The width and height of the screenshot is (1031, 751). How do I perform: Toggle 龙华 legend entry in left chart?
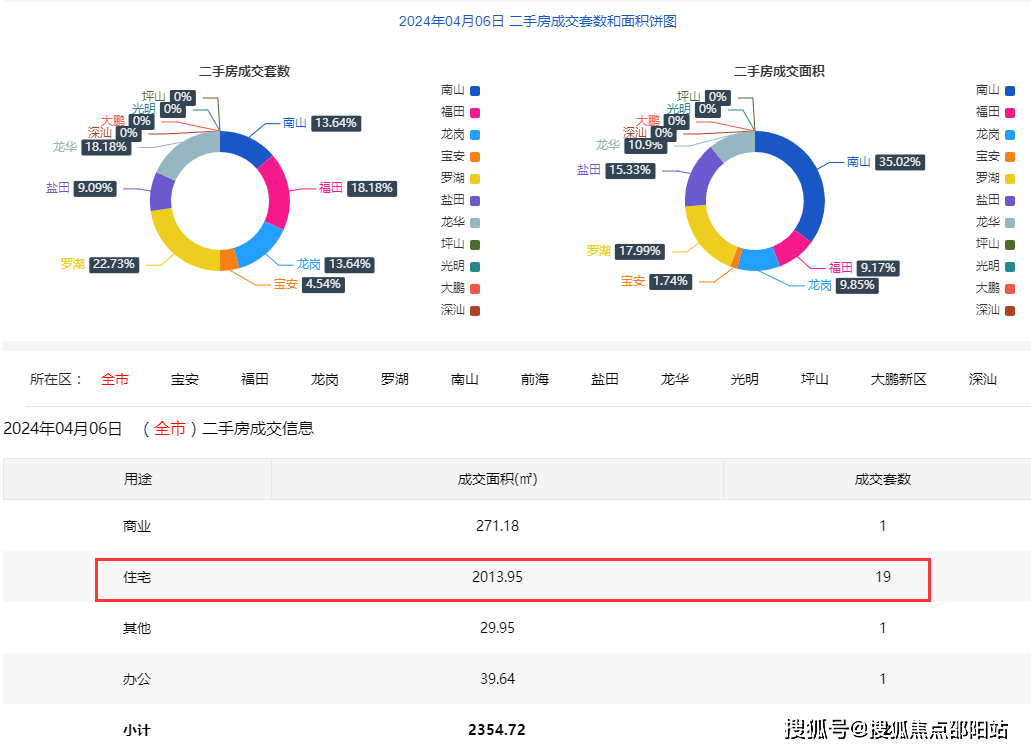(460, 222)
